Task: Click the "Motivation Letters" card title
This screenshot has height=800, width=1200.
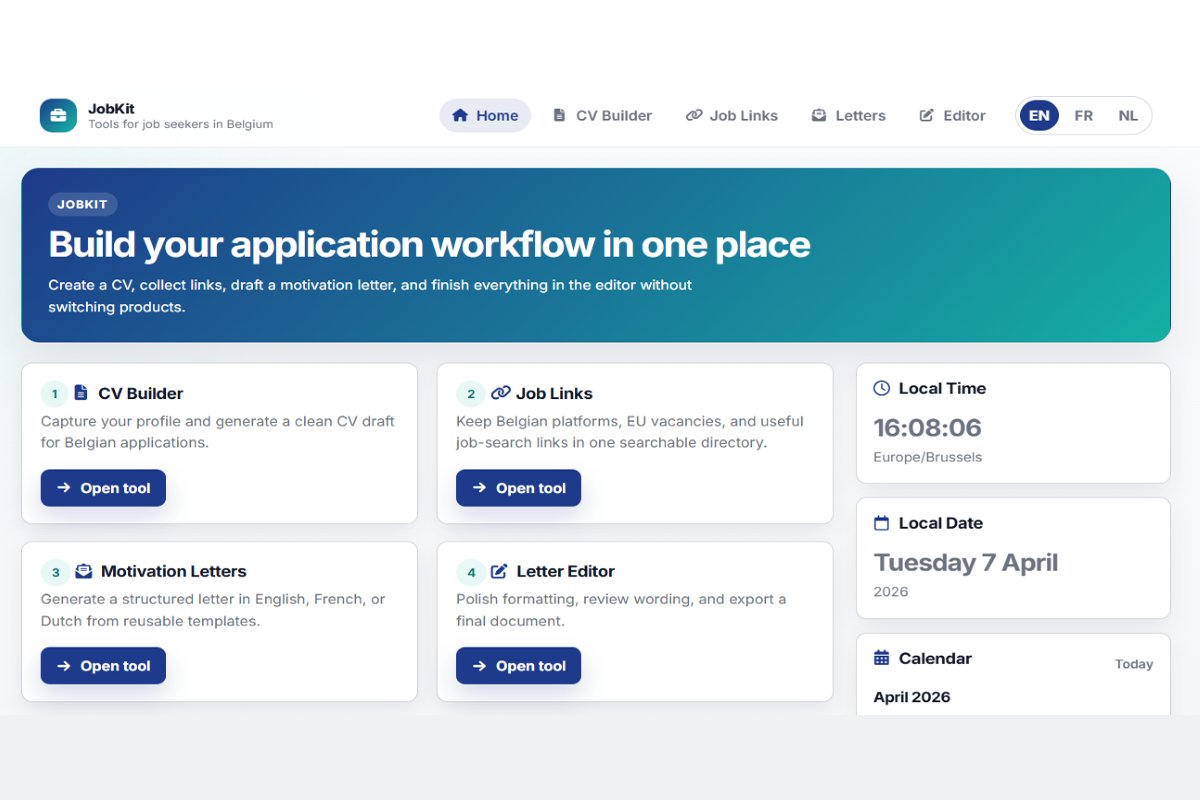Action: pos(174,571)
